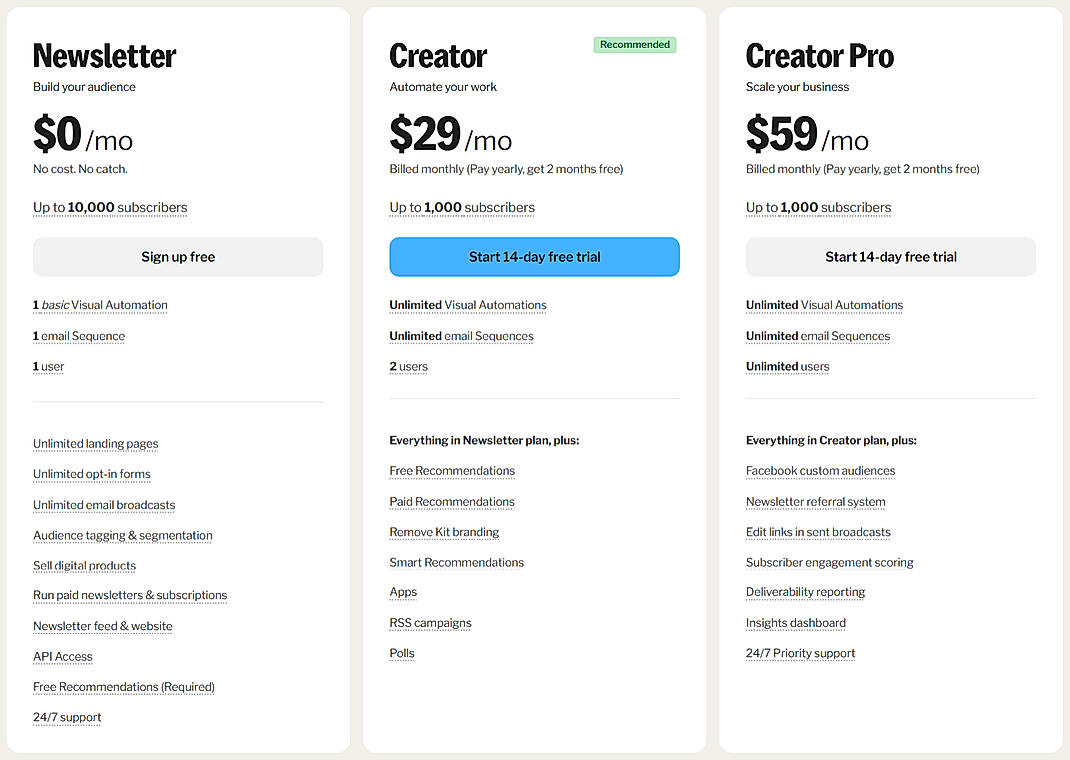Click the Sign up free button
The width and height of the screenshot is (1070, 760).
tap(177, 257)
